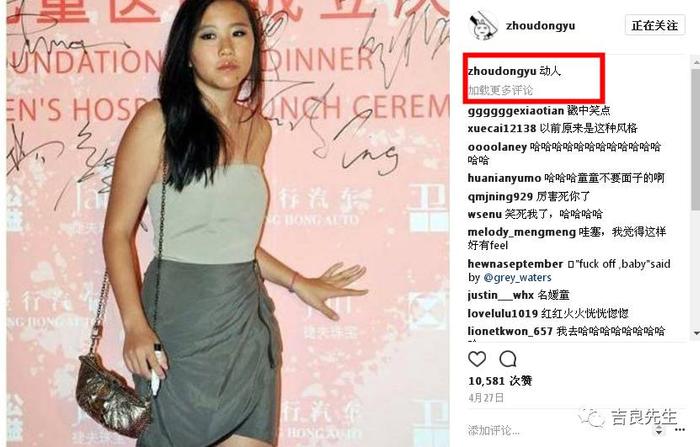Open the zhoudongyu username in the caption
700x447 pixels.
point(502,71)
